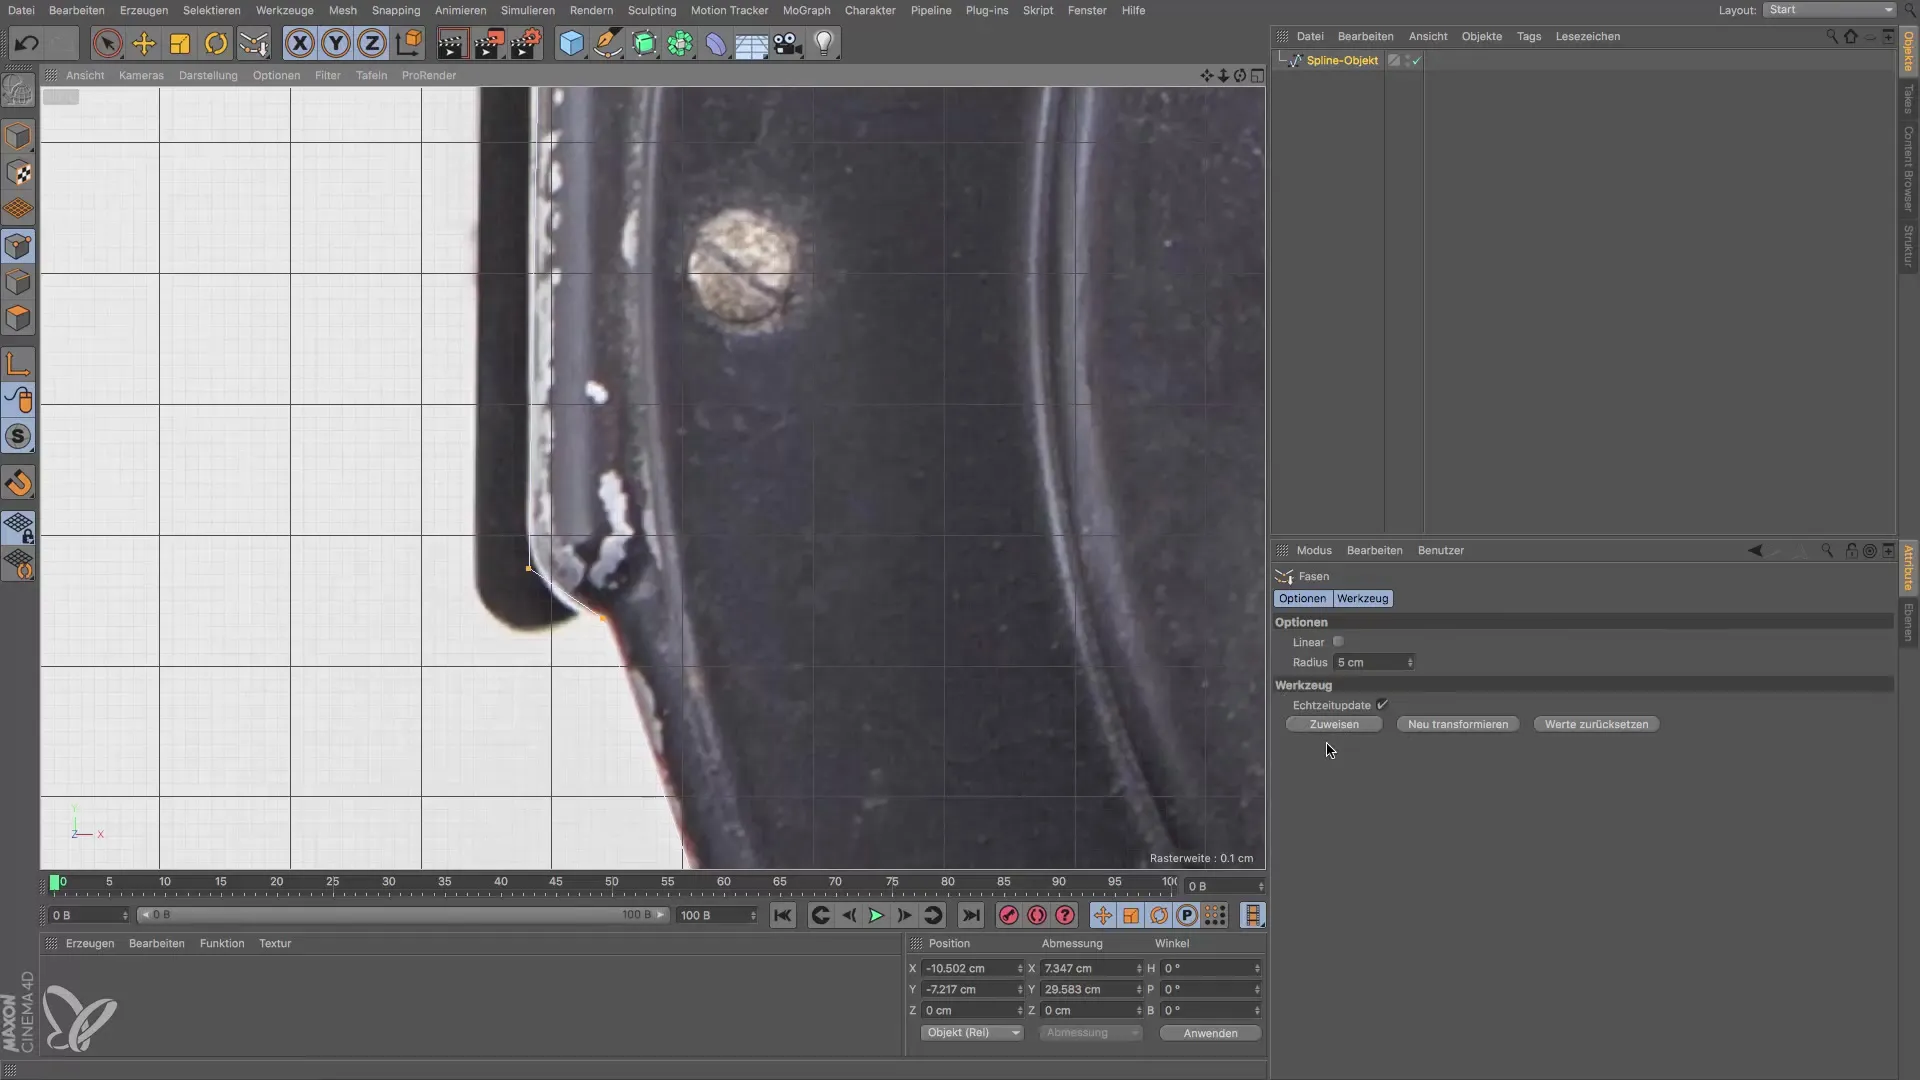This screenshot has height=1080, width=1920.
Task: Click the Undo arrow icon
Action: 27,43
